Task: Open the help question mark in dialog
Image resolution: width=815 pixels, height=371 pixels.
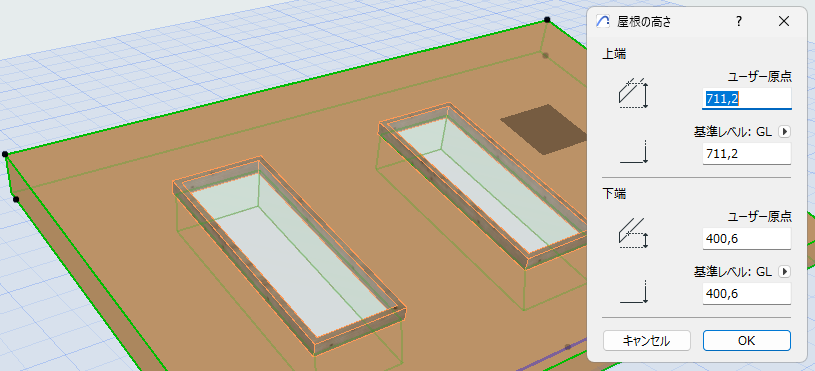Action: 738,21
